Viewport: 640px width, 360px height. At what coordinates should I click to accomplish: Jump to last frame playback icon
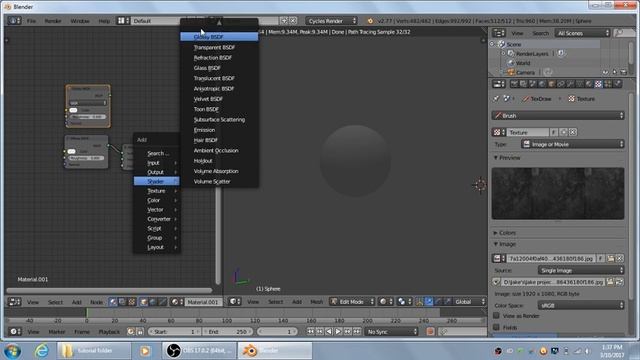click(x=357, y=331)
